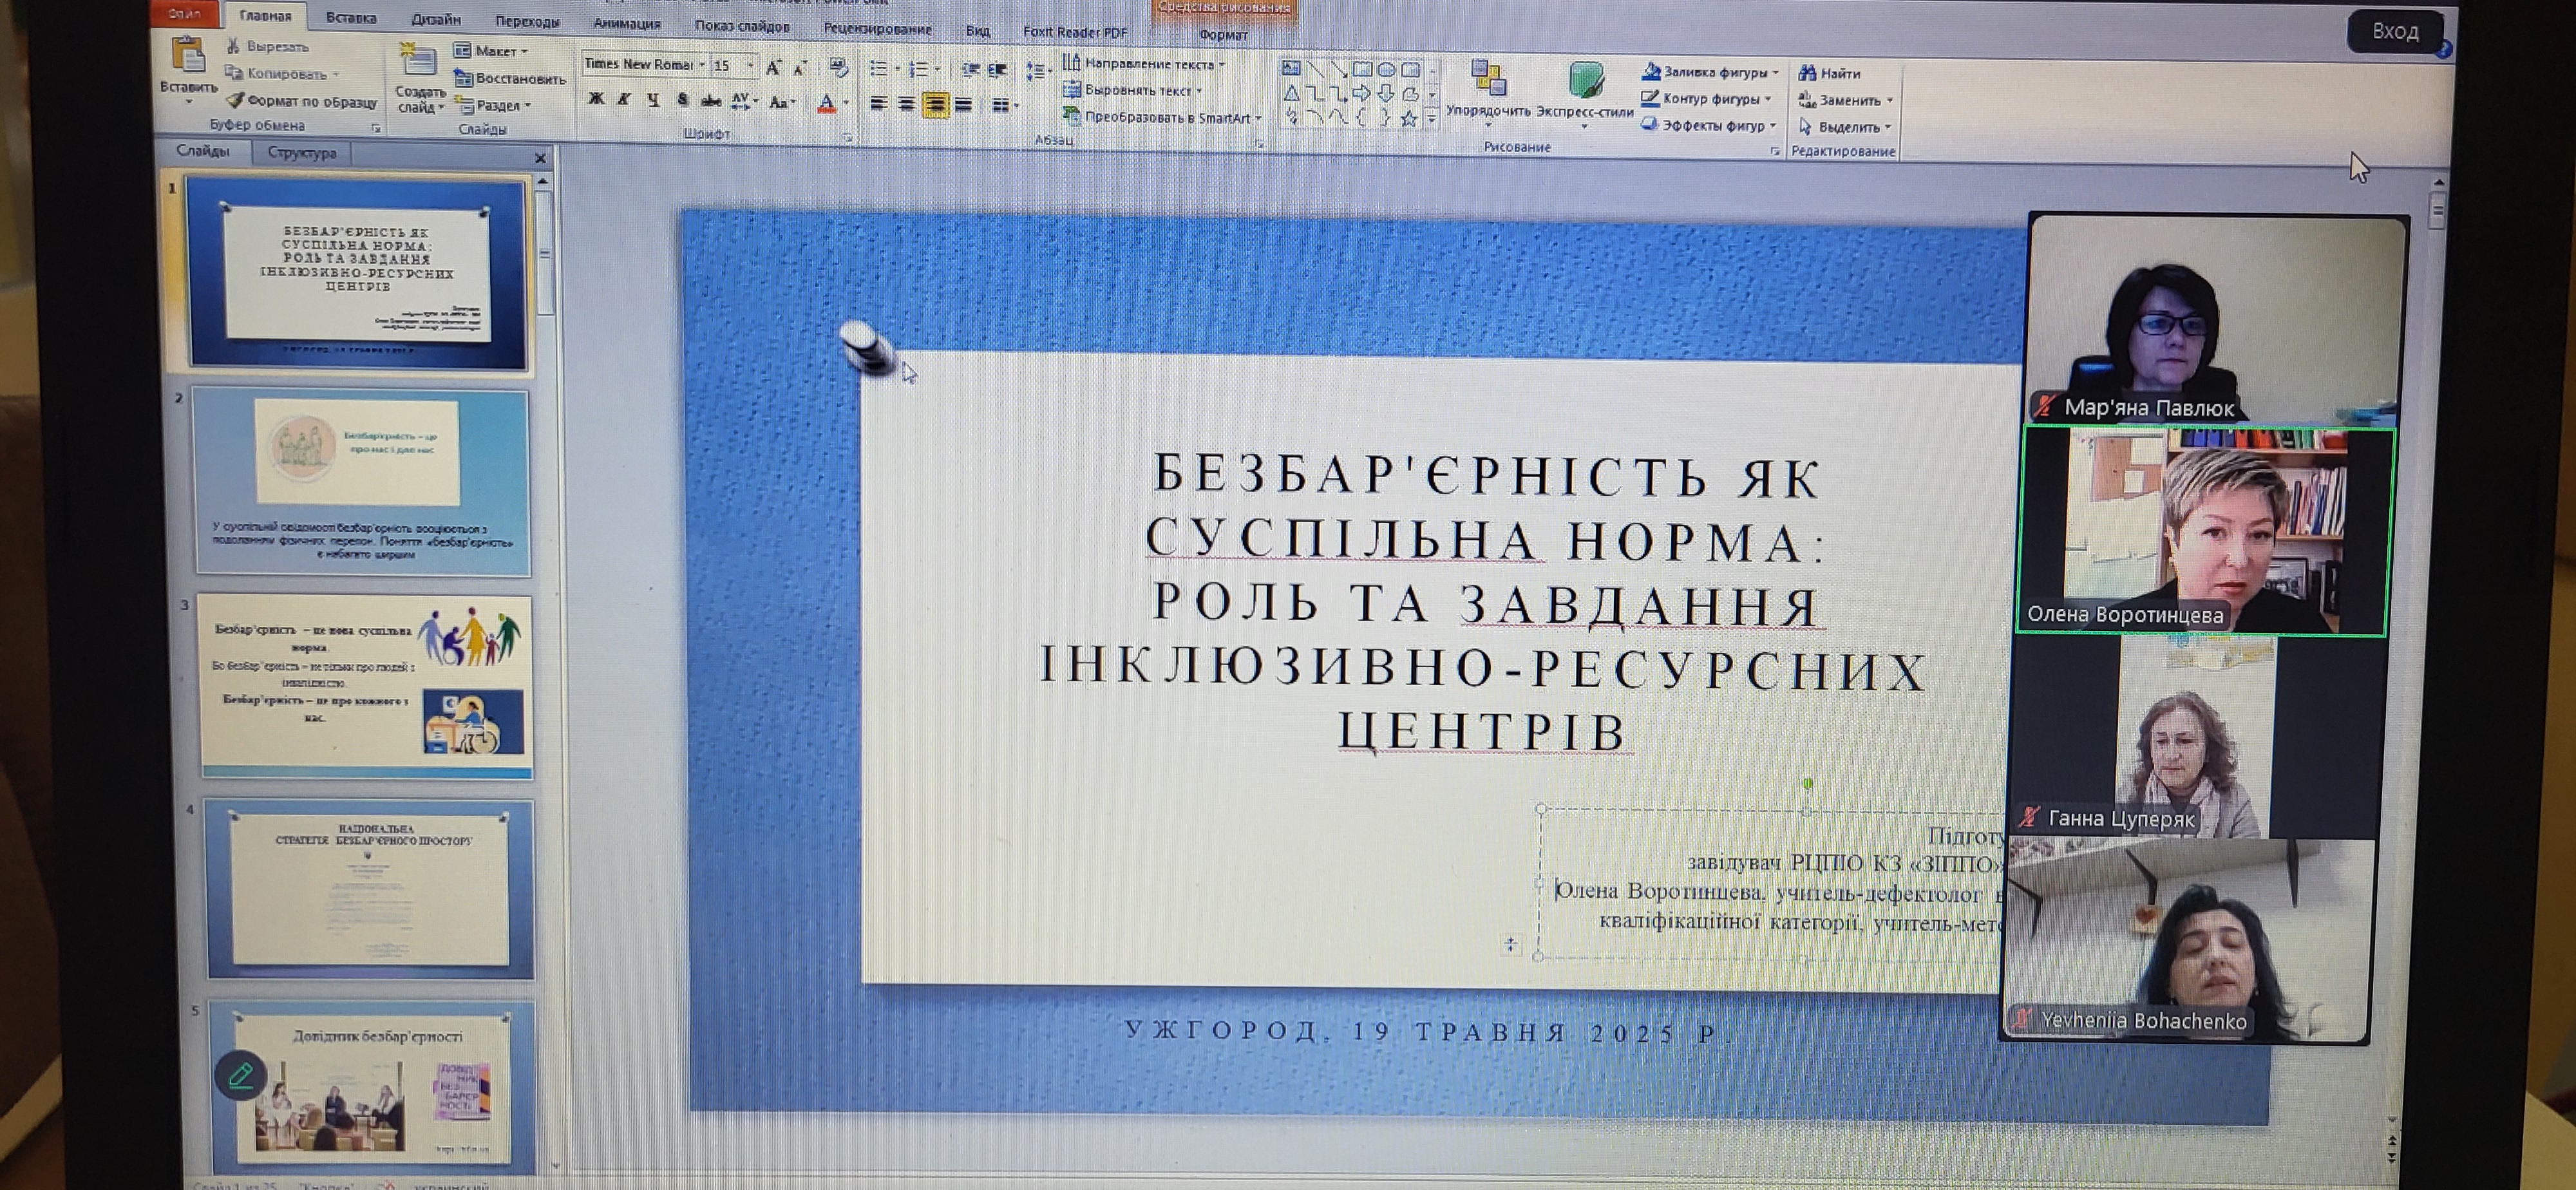Toggle bold (Ж) formatting
This screenshot has width=2576, height=1190.
click(x=596, y=99)
